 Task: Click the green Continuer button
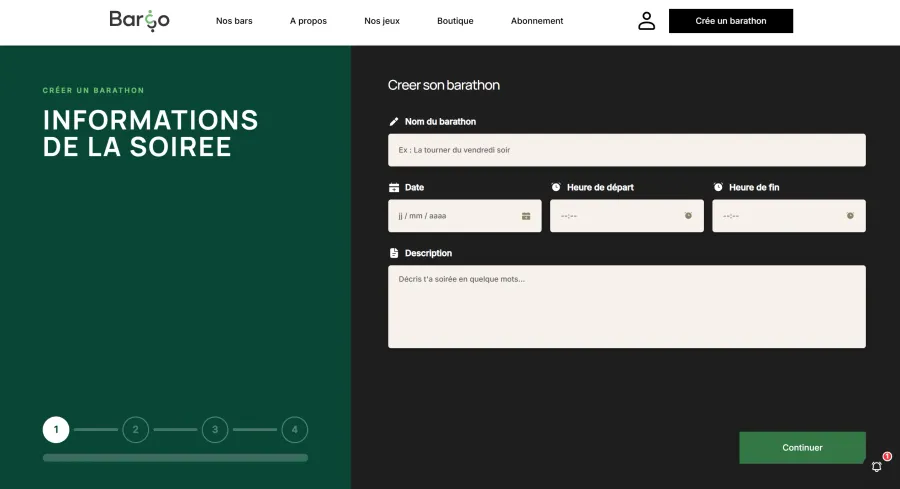pyautogui.click(x=802, y=448)
